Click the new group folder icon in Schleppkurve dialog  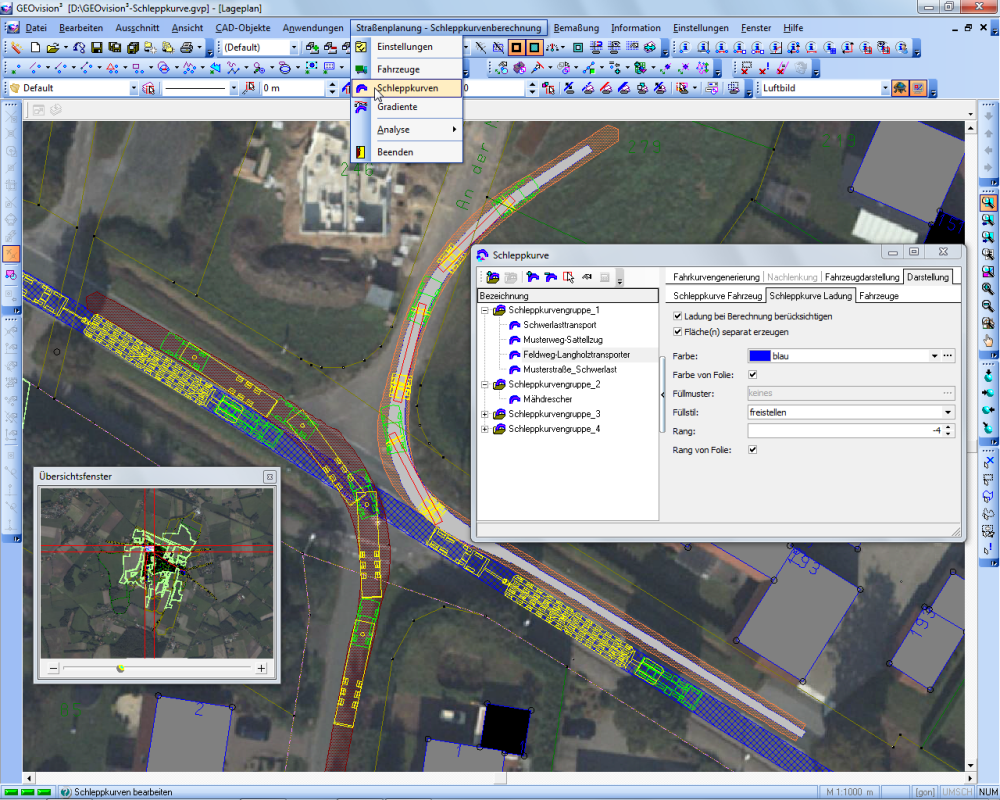[x=493, y=277]
